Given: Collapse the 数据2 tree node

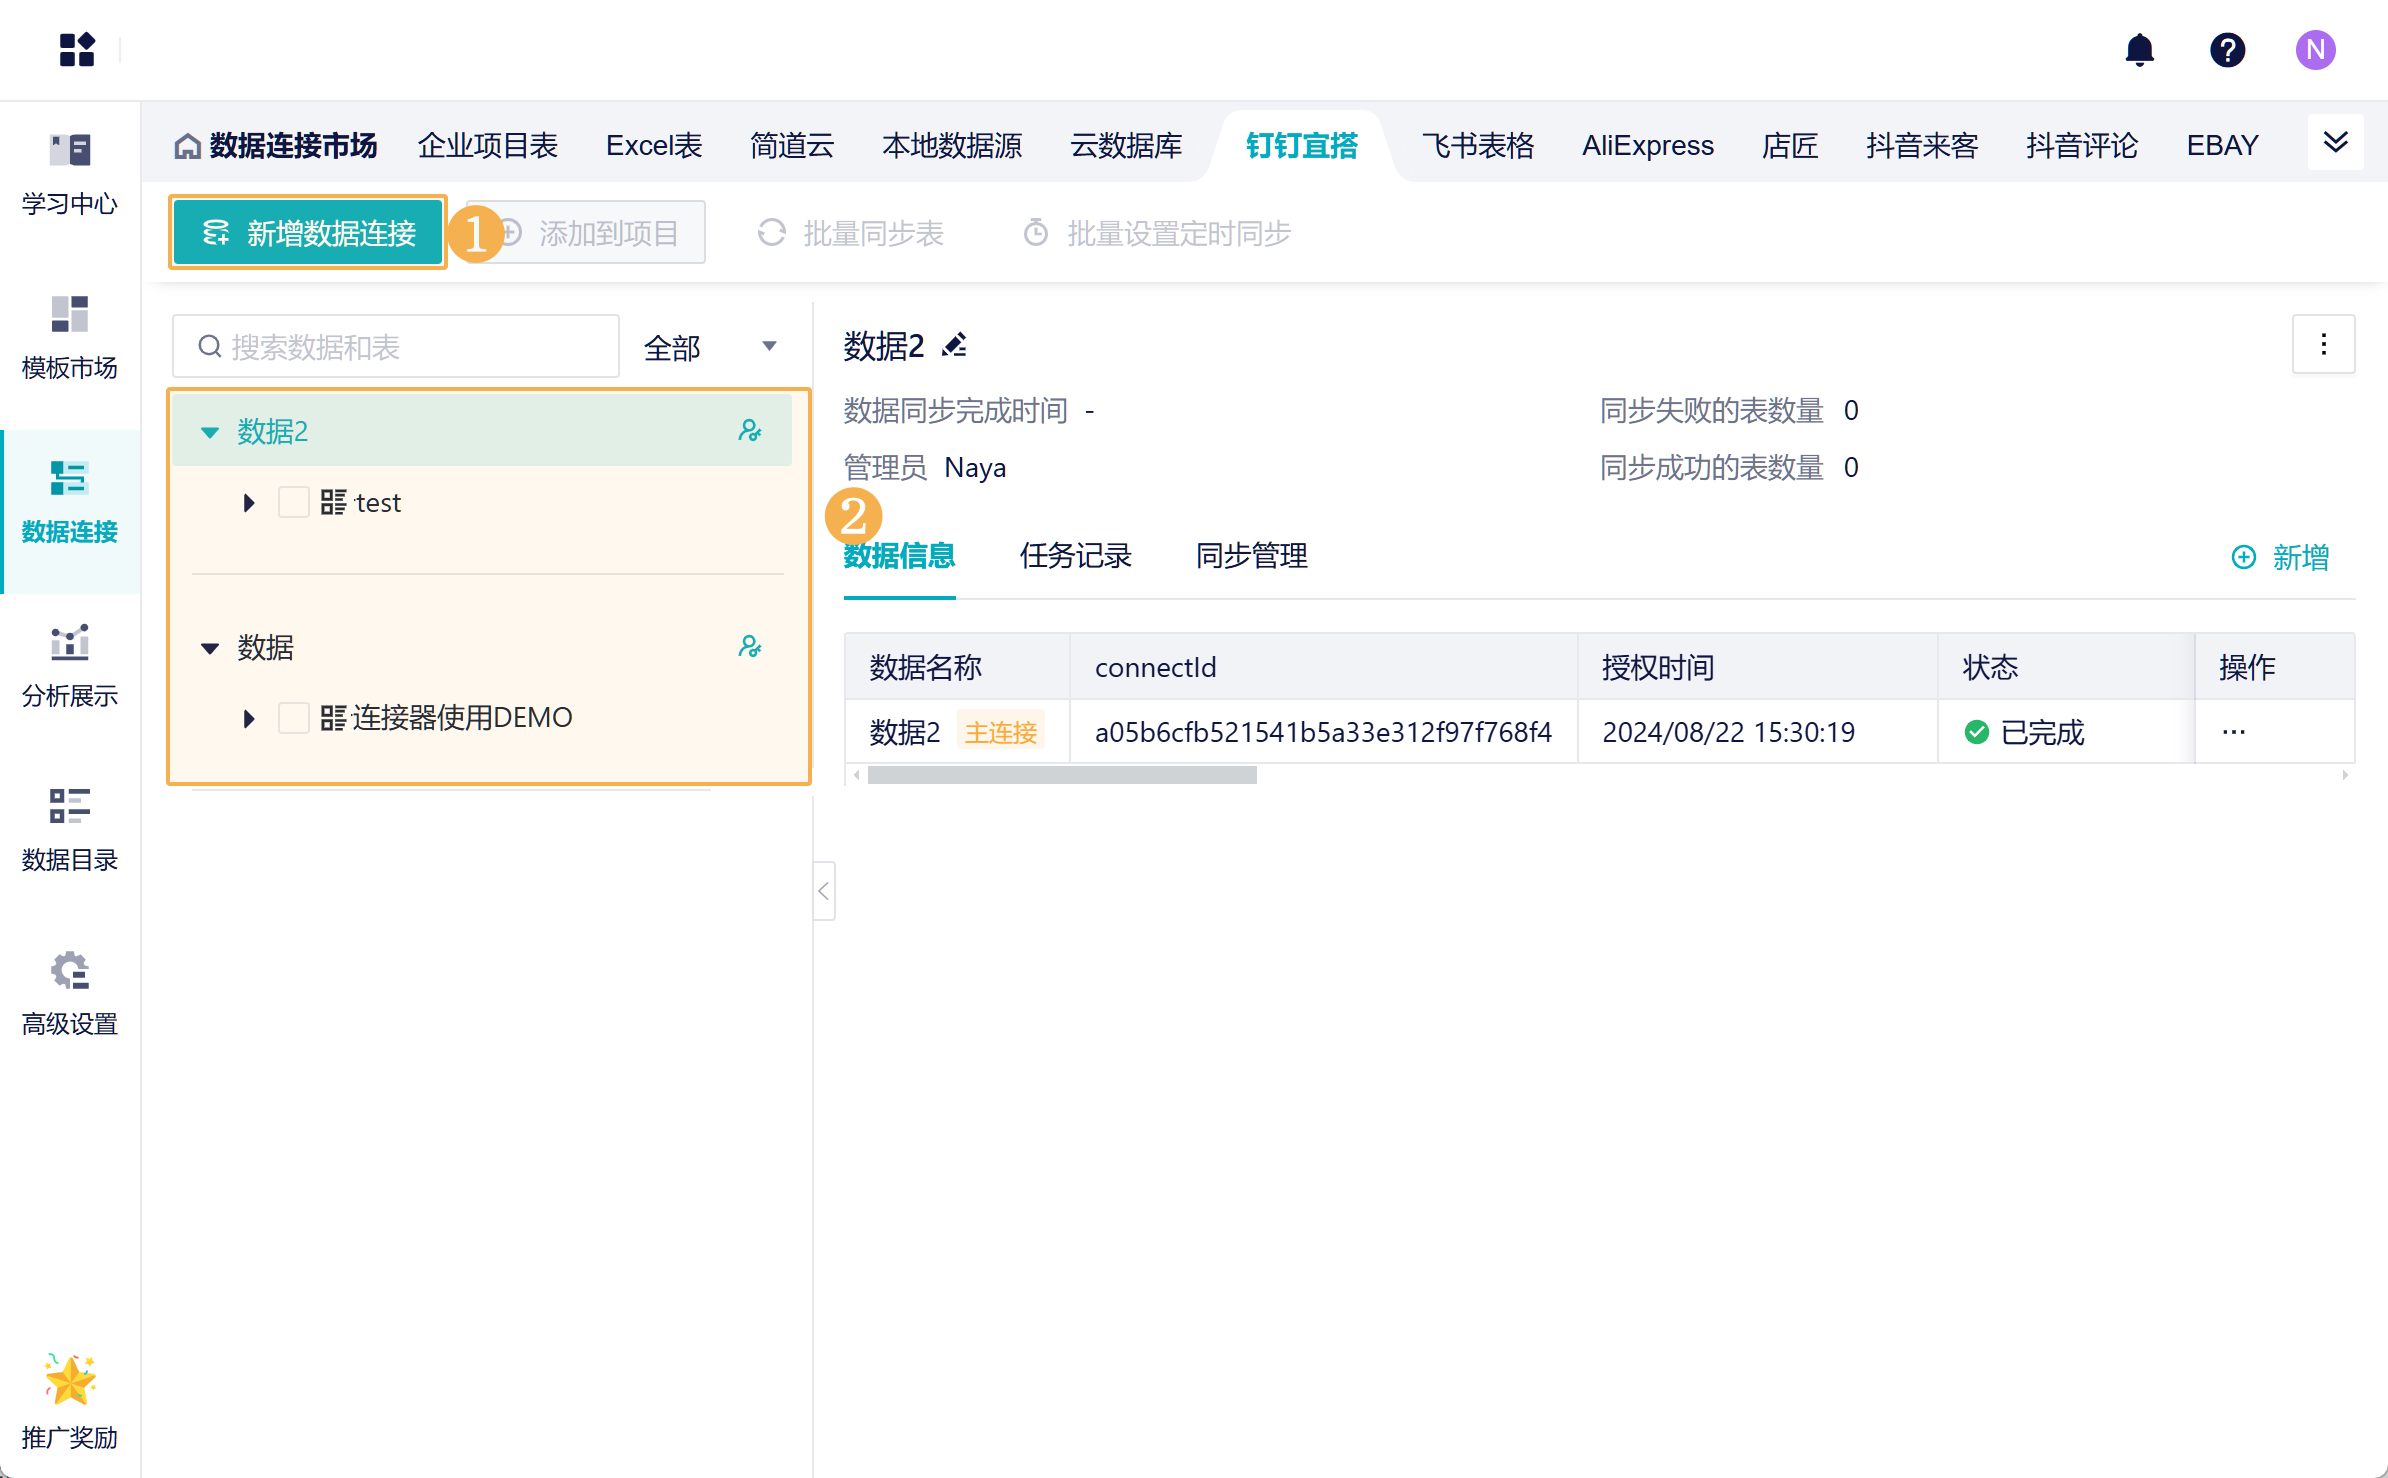Looking at the screenshot, I should pyautogui.click(x=210, y=432).
